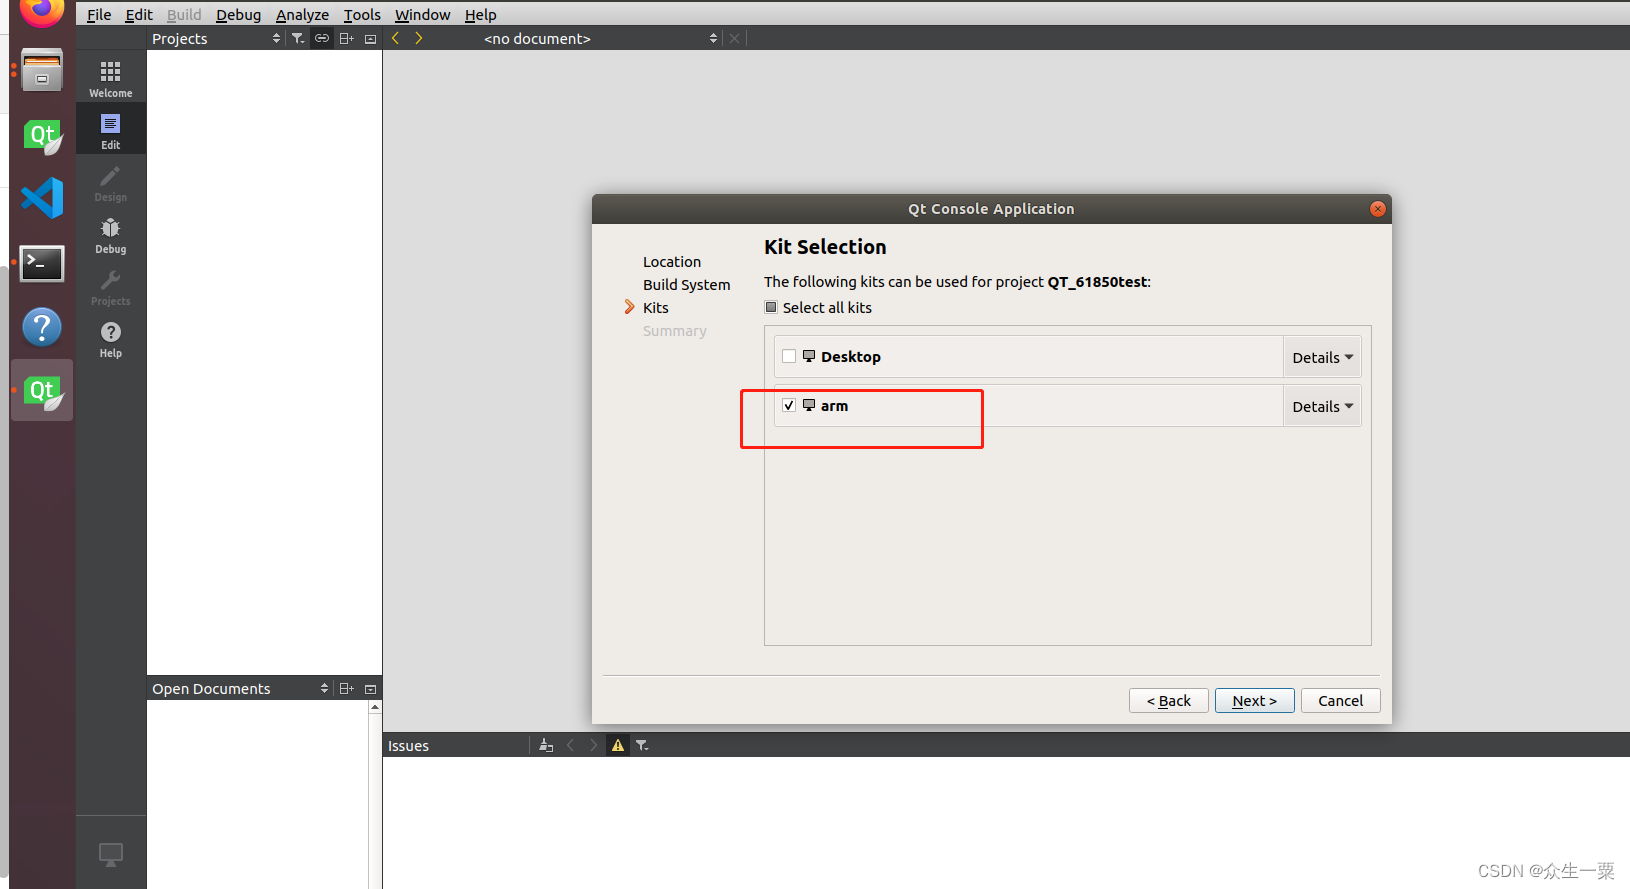This screenshot has width=1630, height=889.
Task: Close the Open Documents pane
Action: (x=371, y=688)
